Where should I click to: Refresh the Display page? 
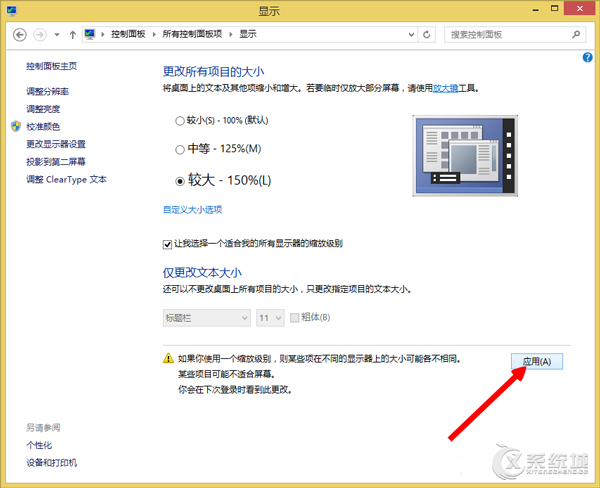click(426, 35)
